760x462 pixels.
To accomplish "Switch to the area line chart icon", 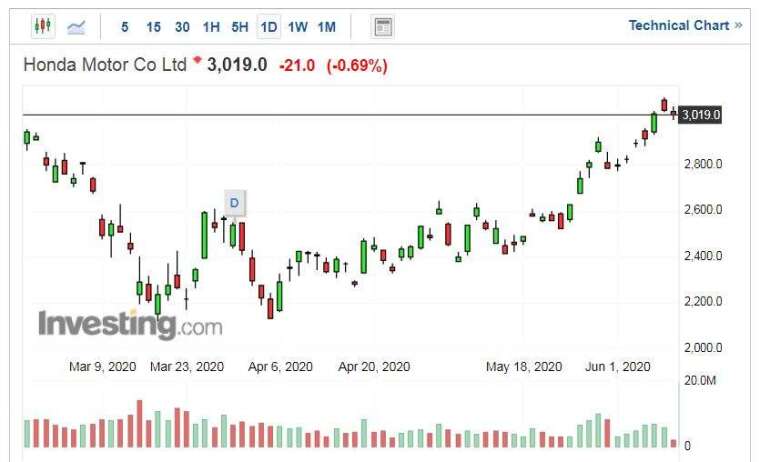I will point(76,27).
